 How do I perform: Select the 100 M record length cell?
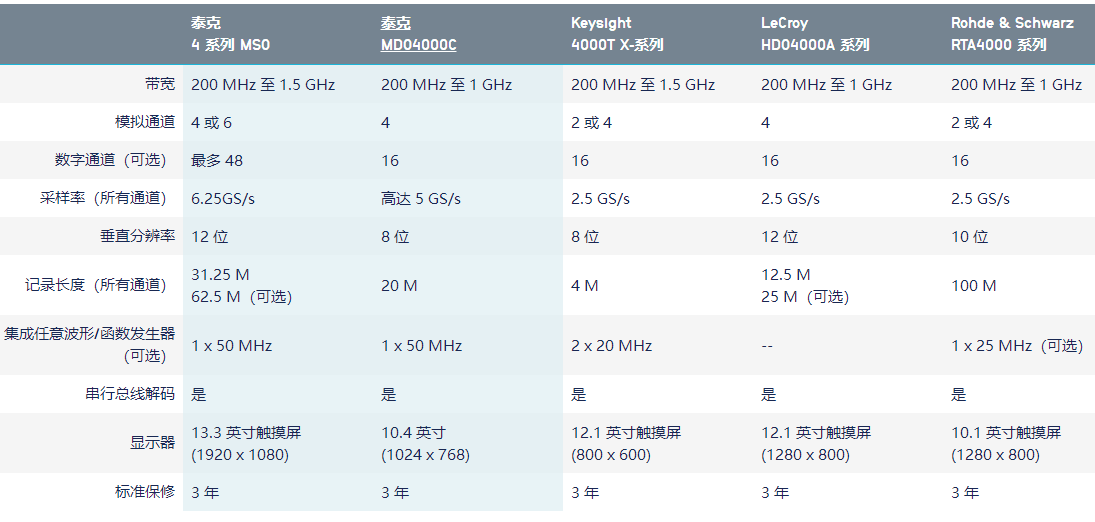[973, 286]
